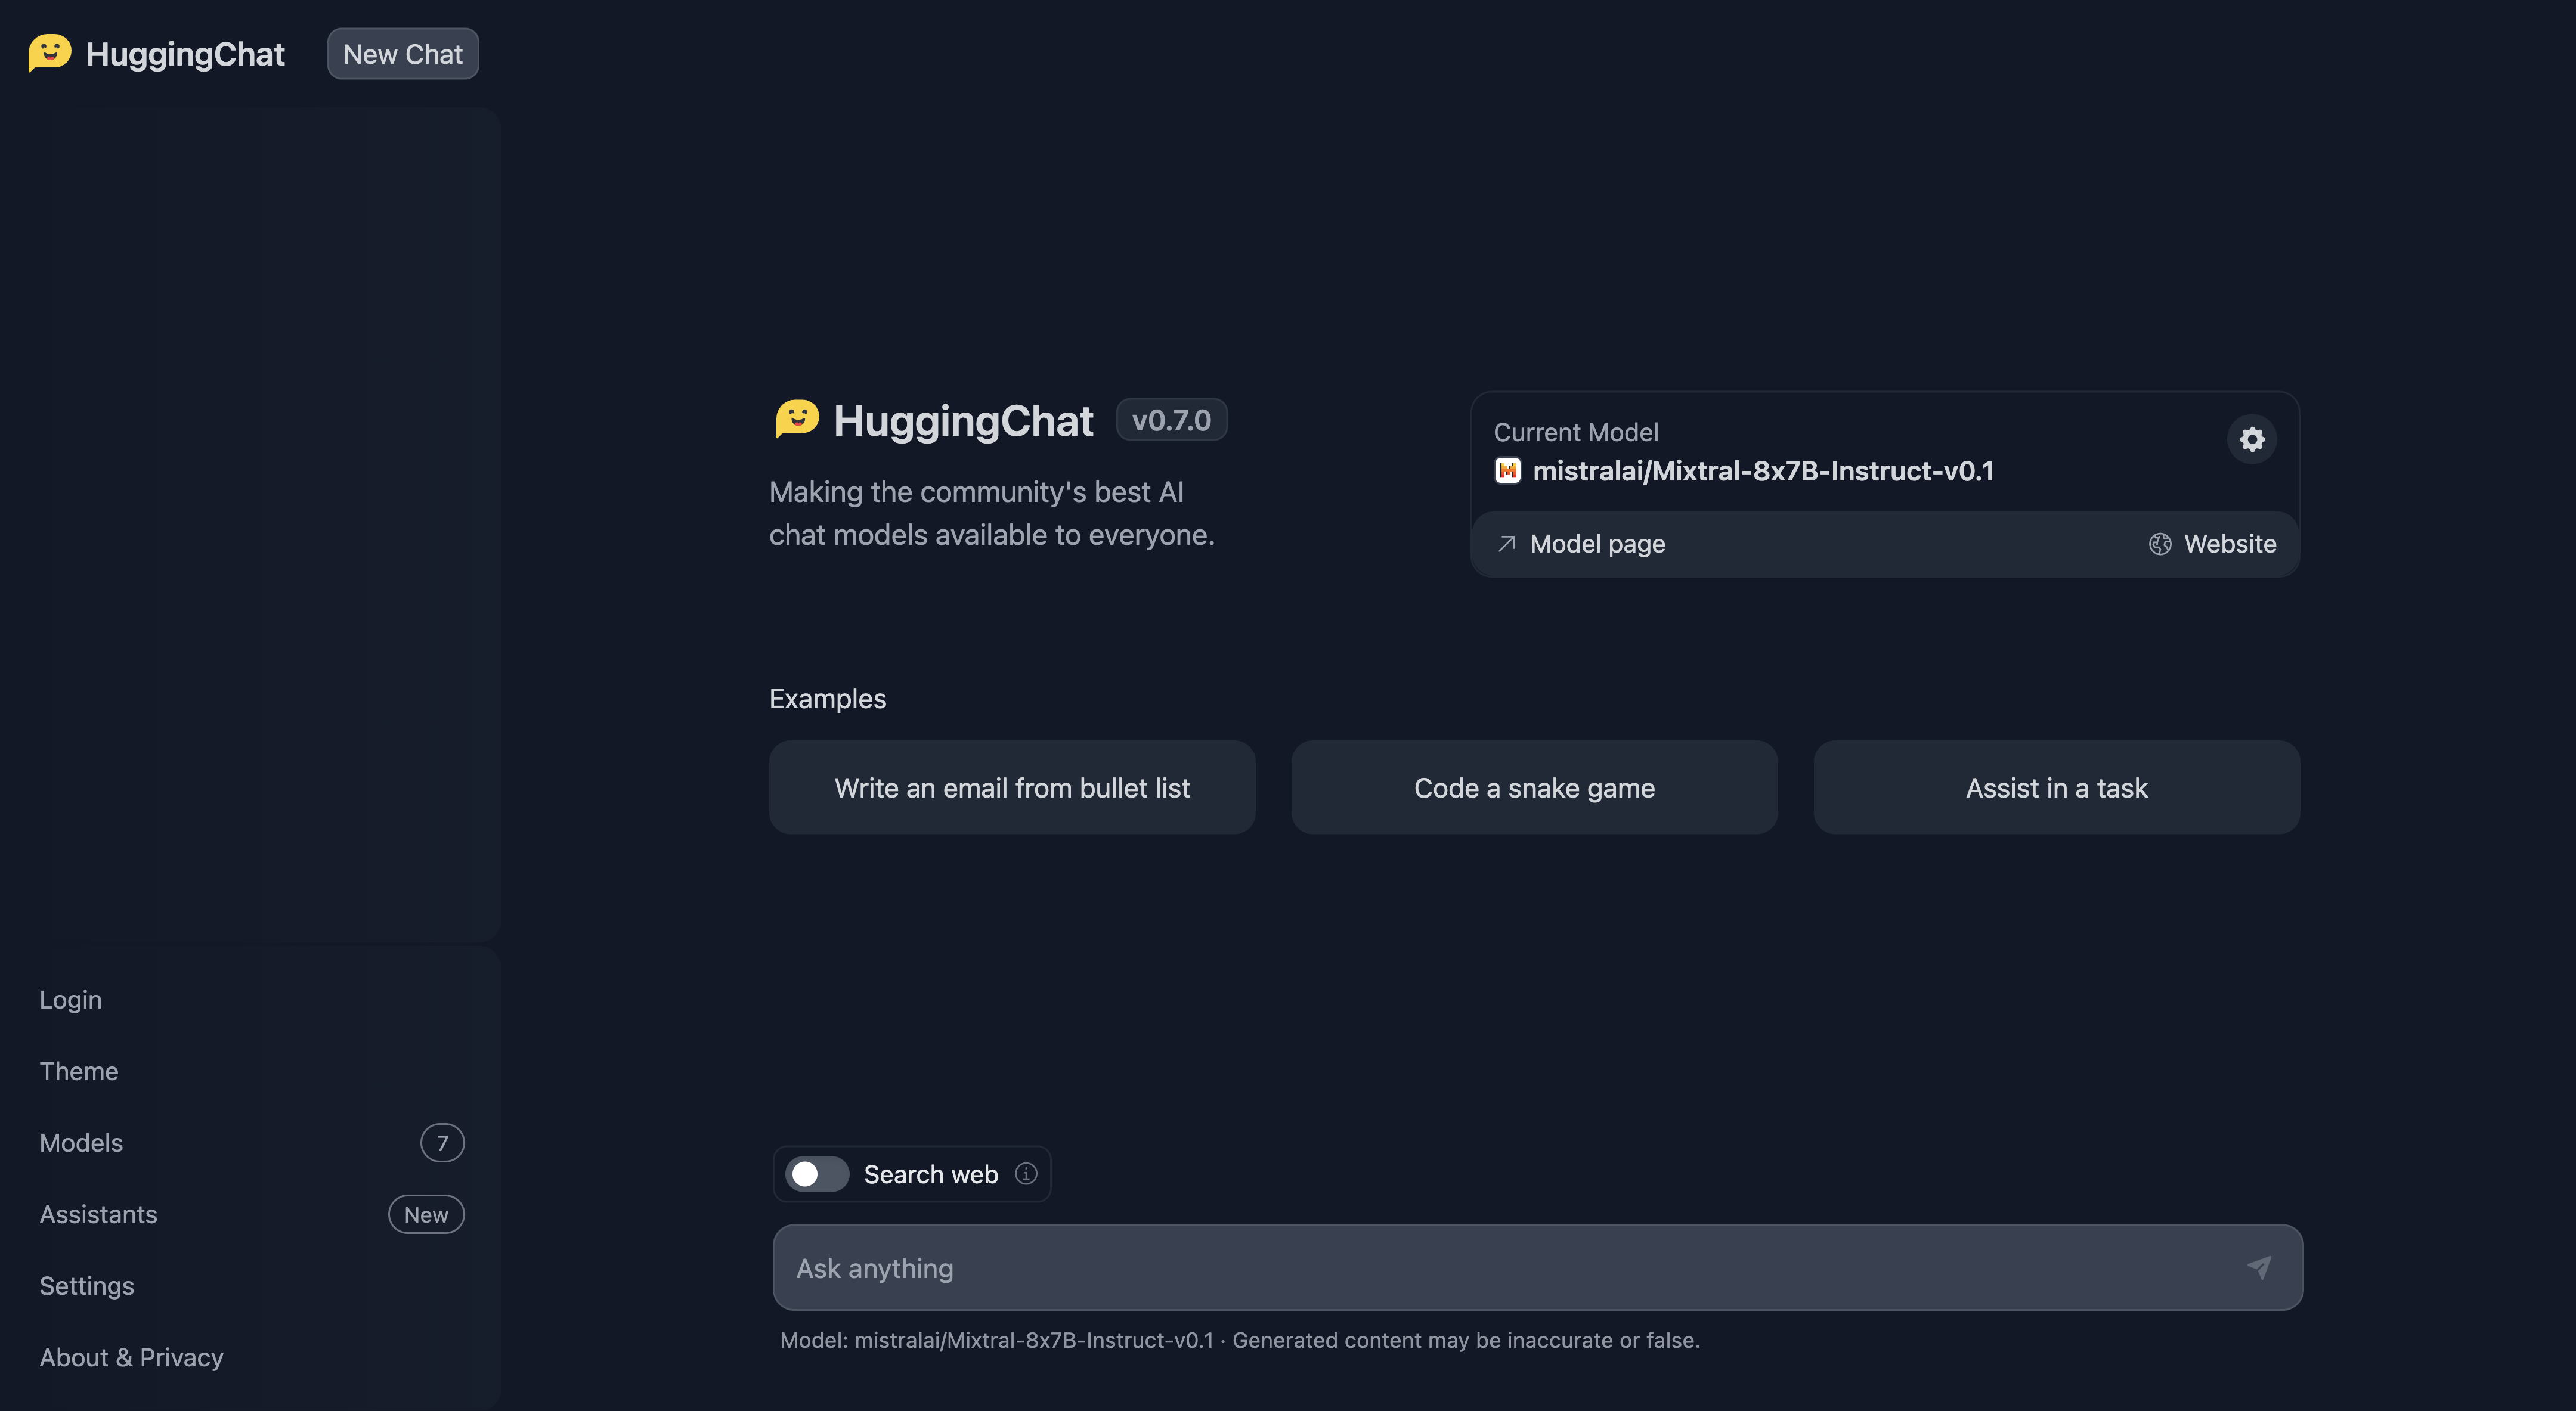2576x1411 pixels.
Task: Click the emoji logo above the welcome text
Action: pyautogui.click(x=797, y=420)
